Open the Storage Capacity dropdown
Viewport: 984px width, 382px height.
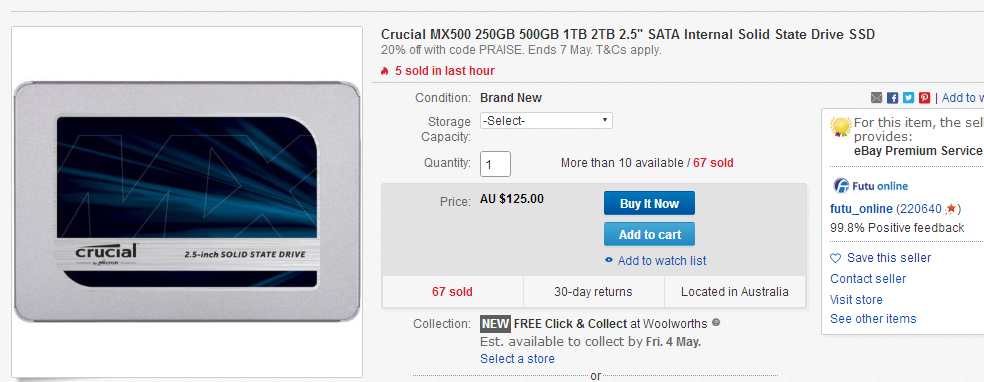546,120
